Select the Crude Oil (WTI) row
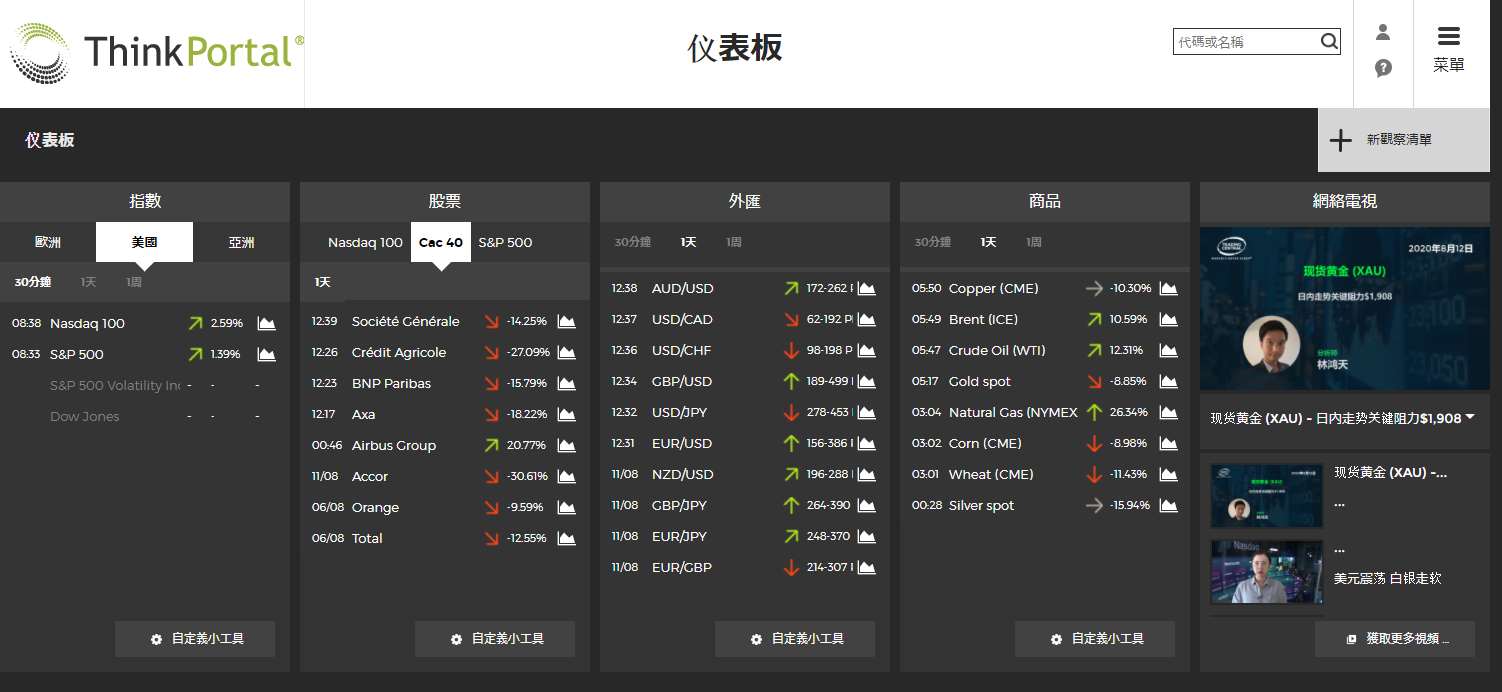This screenshot has height=692, width=1502. tap(1045, 350)
